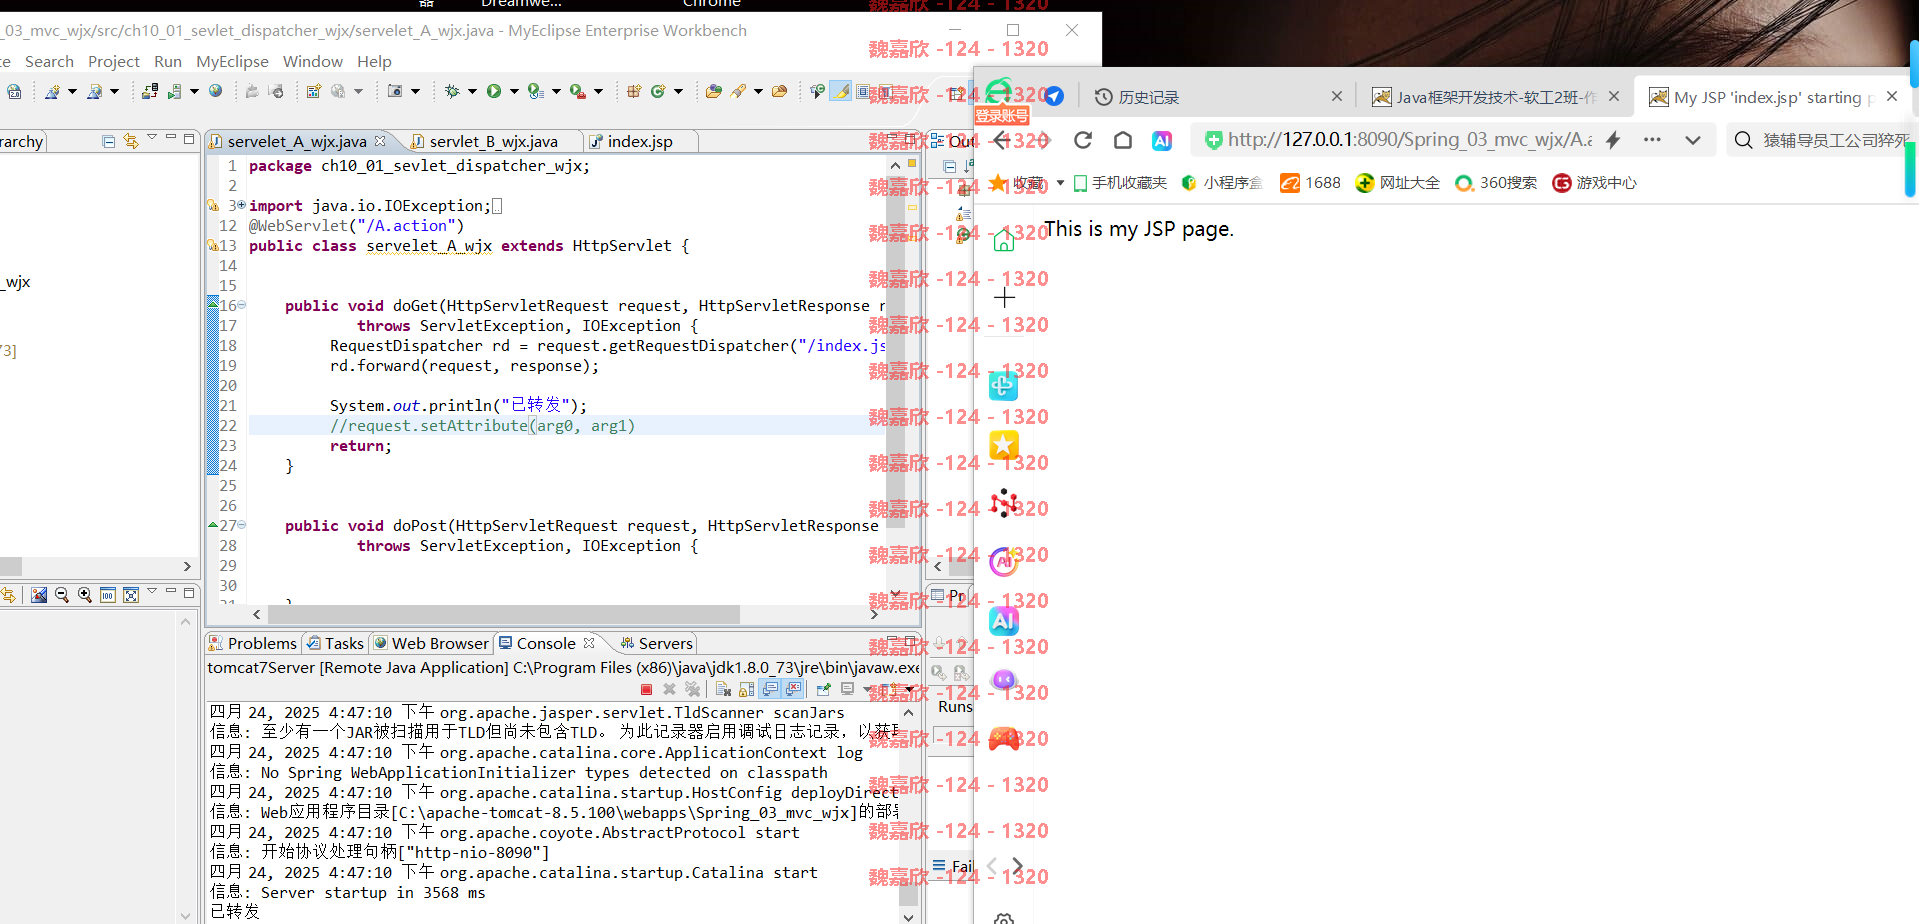
Task: Click the AI assistant icon beside address bar
Action: pos(1162,141)
